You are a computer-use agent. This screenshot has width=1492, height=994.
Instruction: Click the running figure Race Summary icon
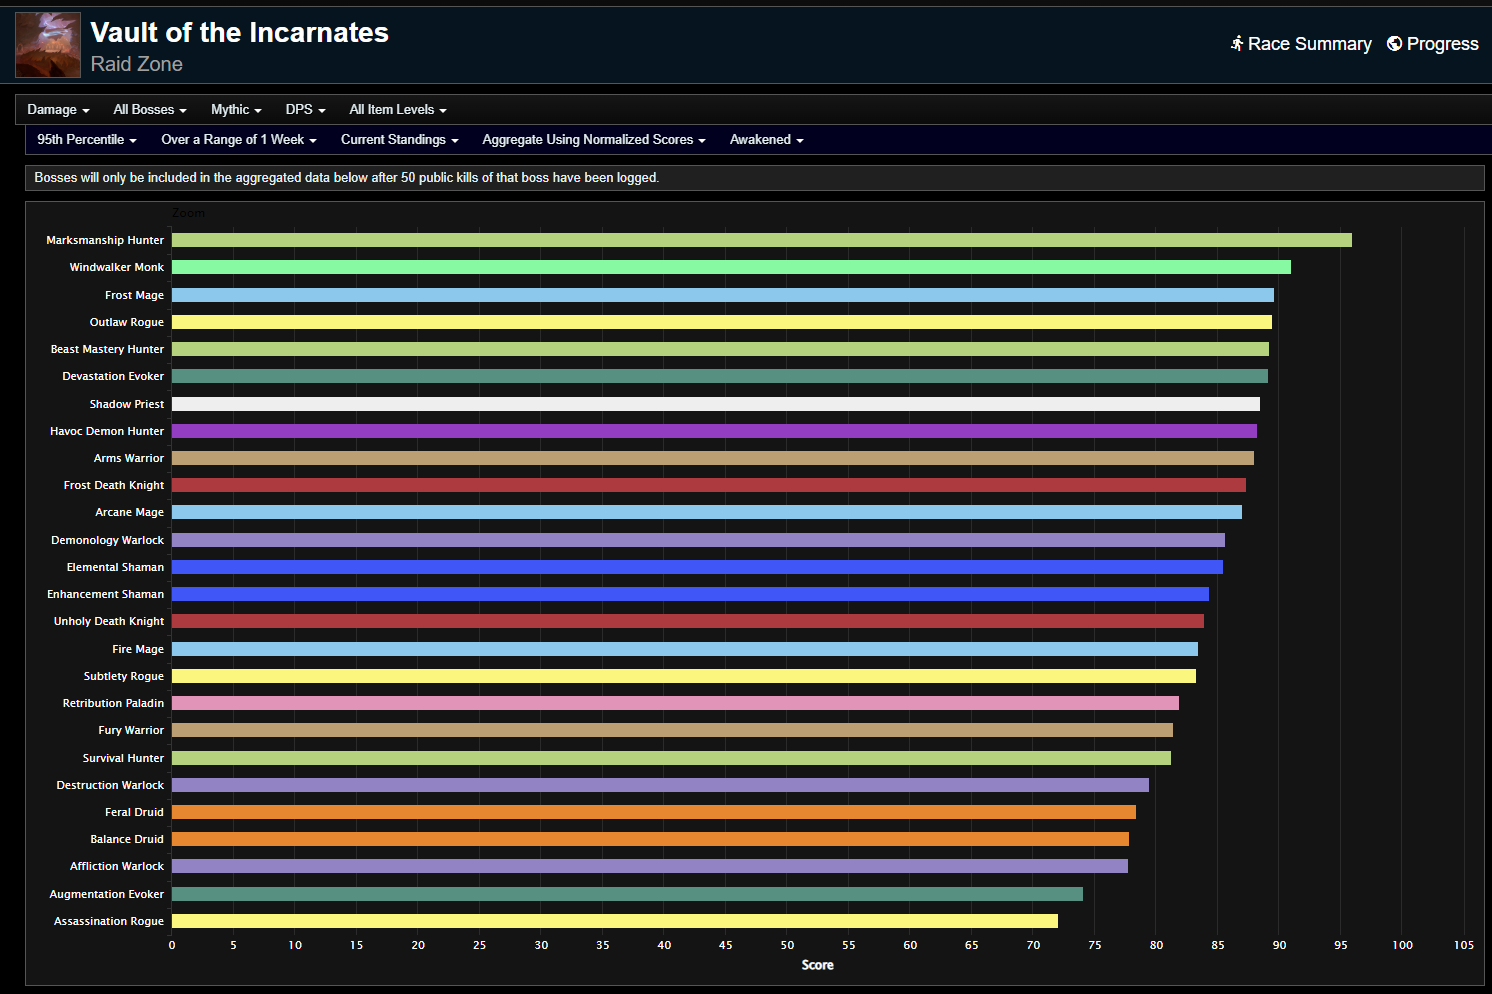[1237, 43]
